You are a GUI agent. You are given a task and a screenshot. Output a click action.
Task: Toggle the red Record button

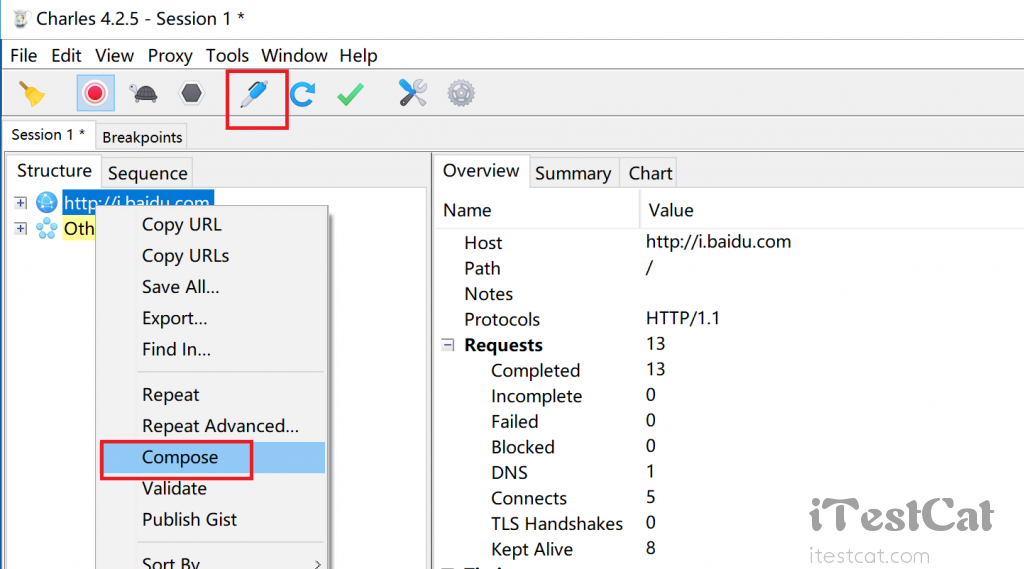point(95,93)
